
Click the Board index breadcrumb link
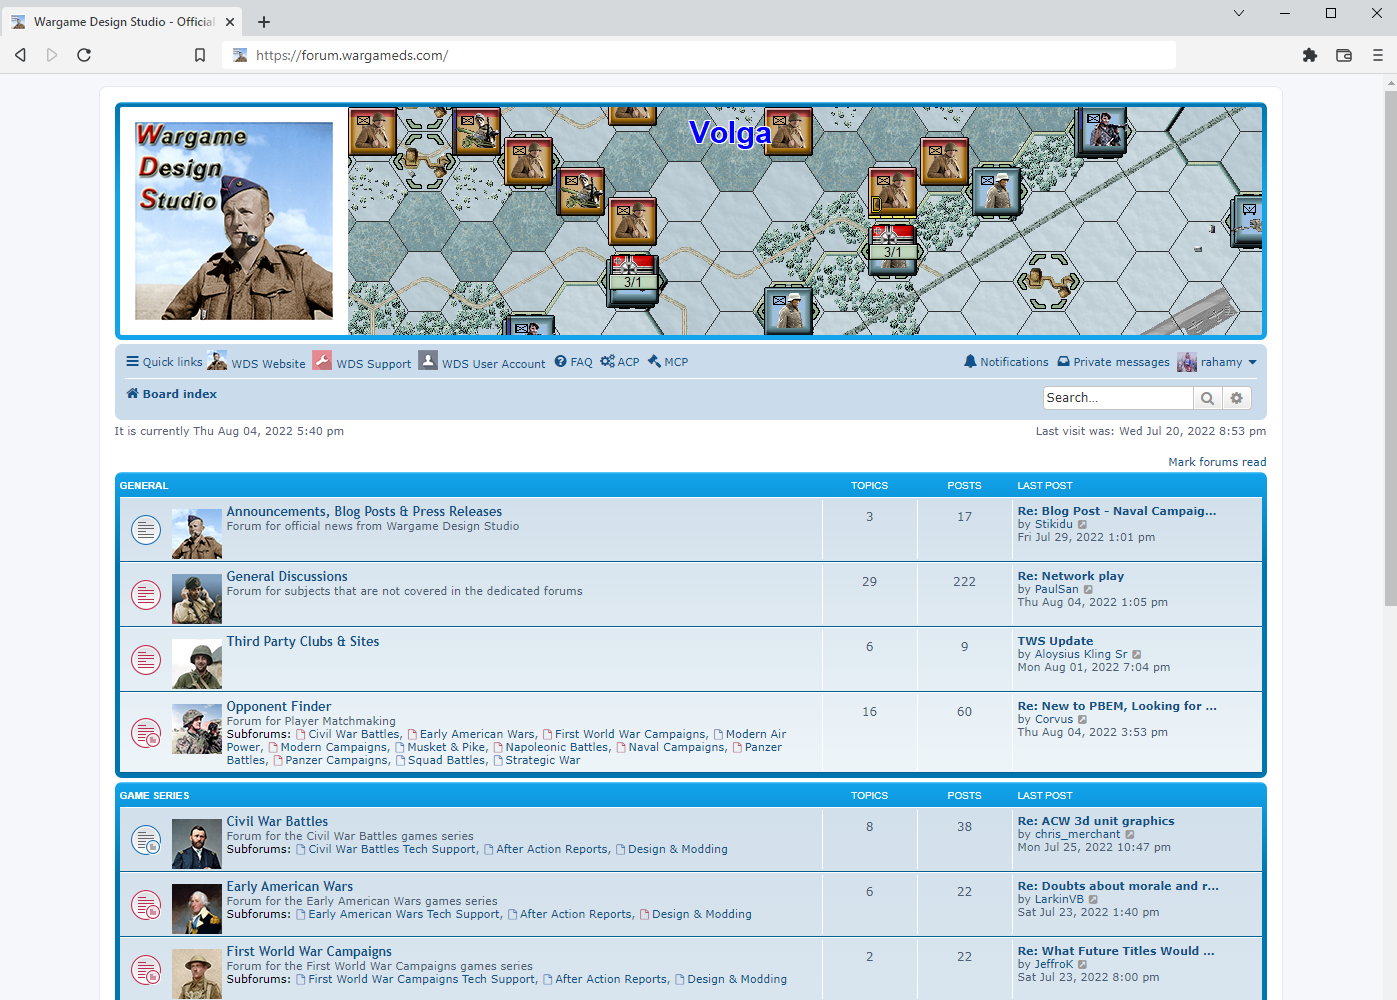click(179, 394)
